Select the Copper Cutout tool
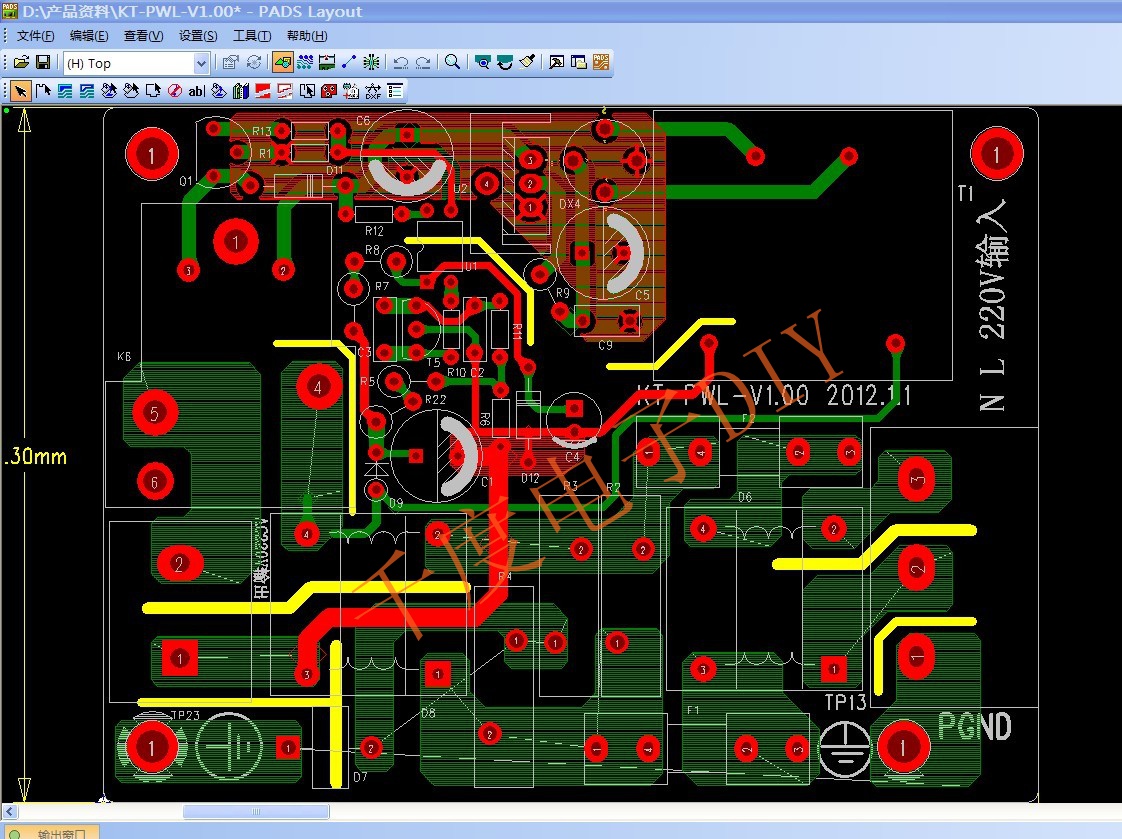 point(87,91)
